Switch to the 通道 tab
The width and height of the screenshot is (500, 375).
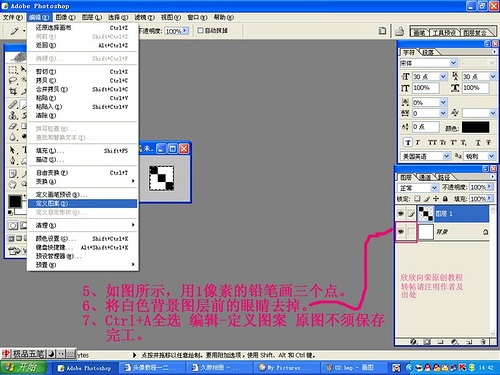click(425, 177)
